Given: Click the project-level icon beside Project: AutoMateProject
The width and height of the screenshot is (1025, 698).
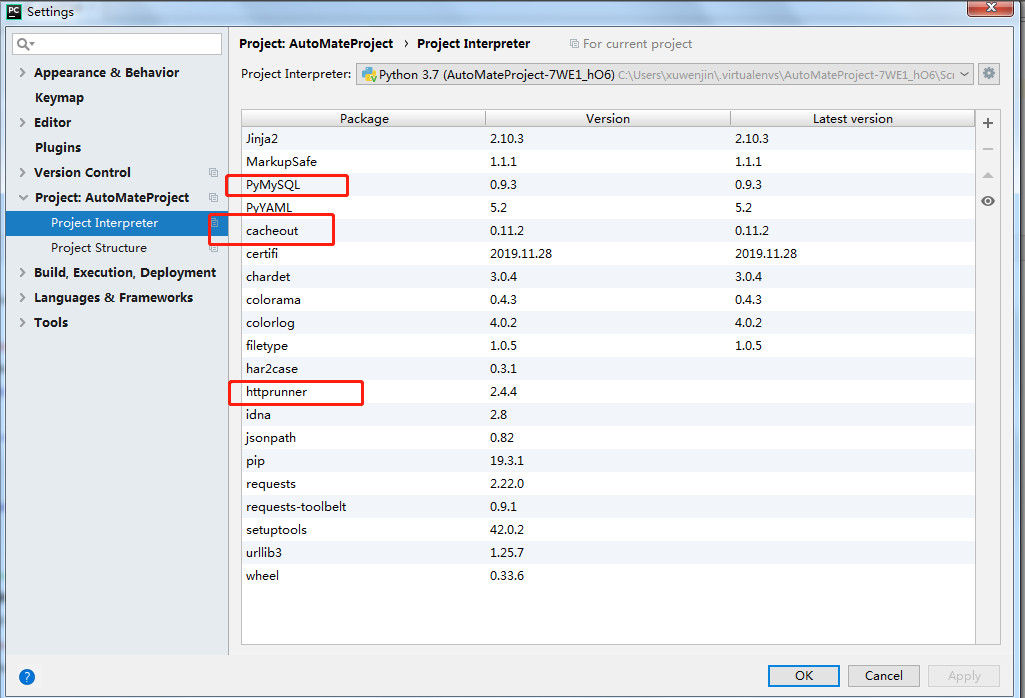Looking at the screenshot, I should point(213,197).
